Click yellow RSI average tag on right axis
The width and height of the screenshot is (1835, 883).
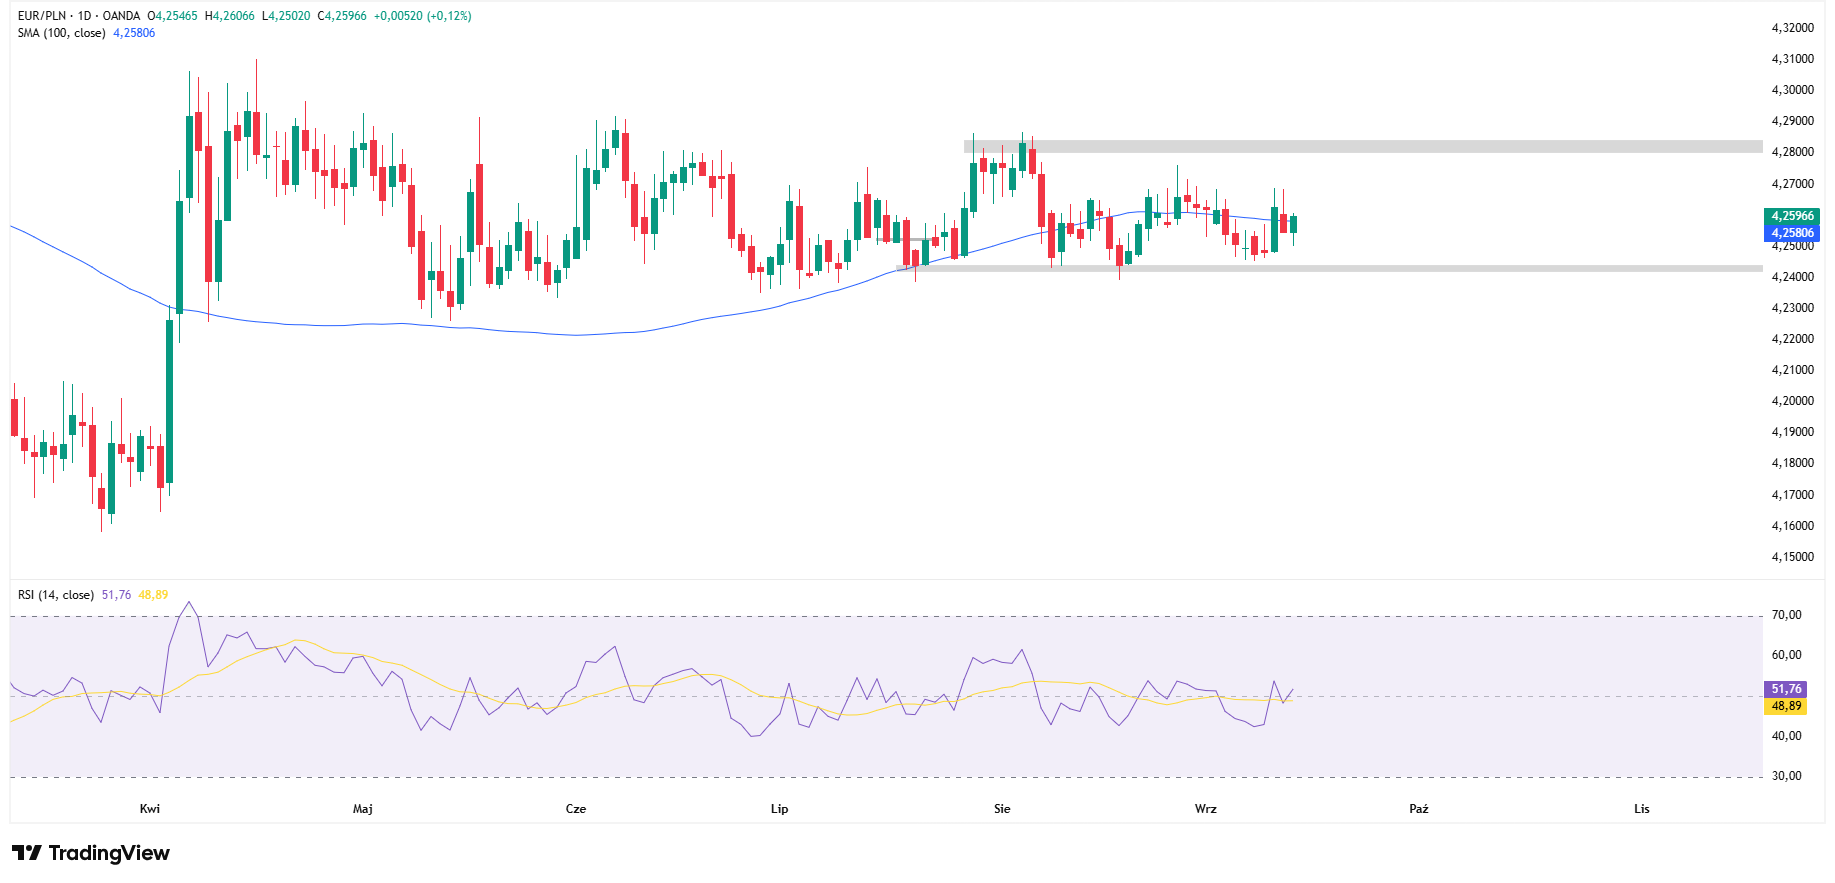pos(1786,706)
